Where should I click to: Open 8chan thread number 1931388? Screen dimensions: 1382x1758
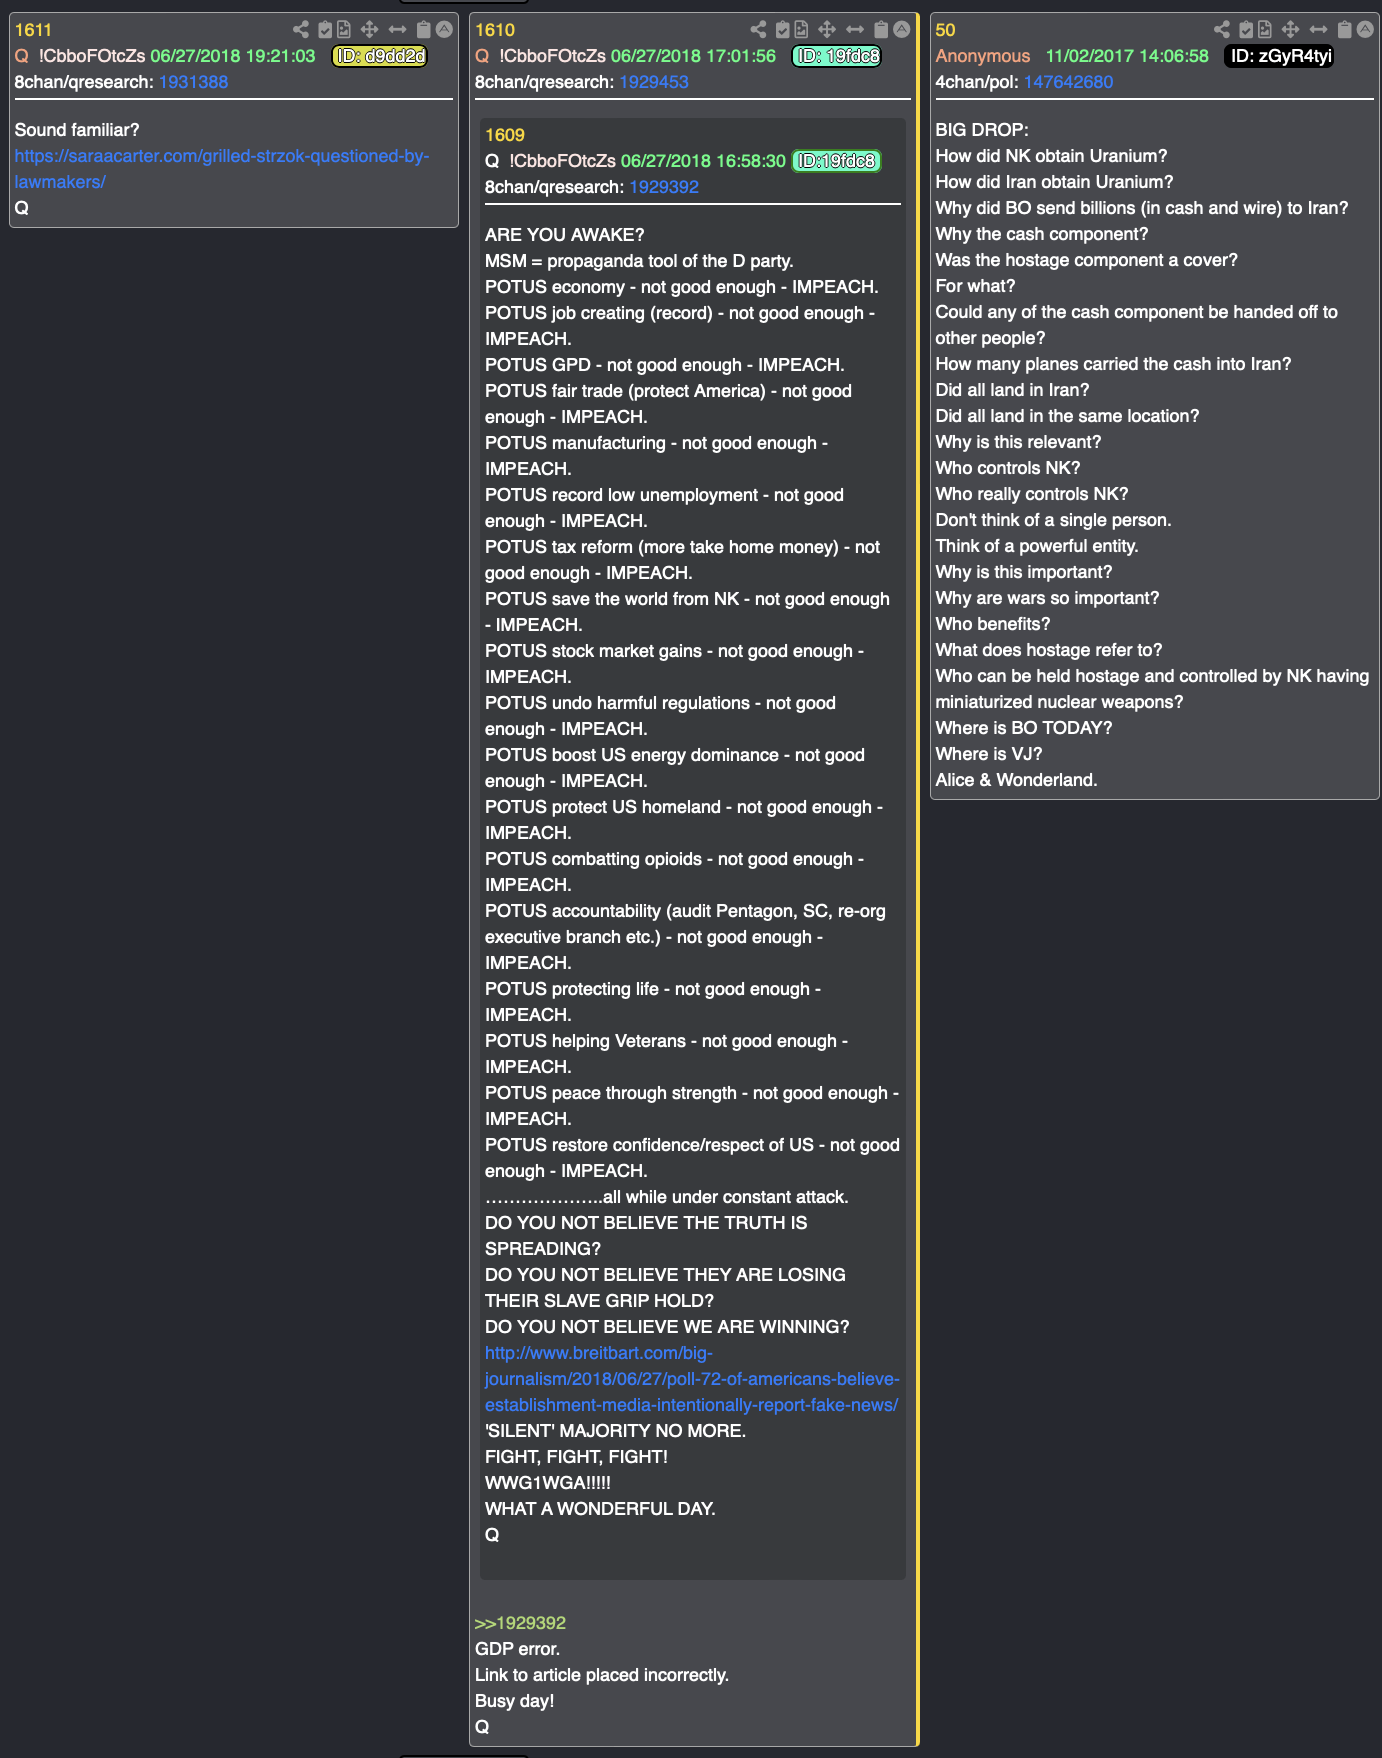[193, 82]
